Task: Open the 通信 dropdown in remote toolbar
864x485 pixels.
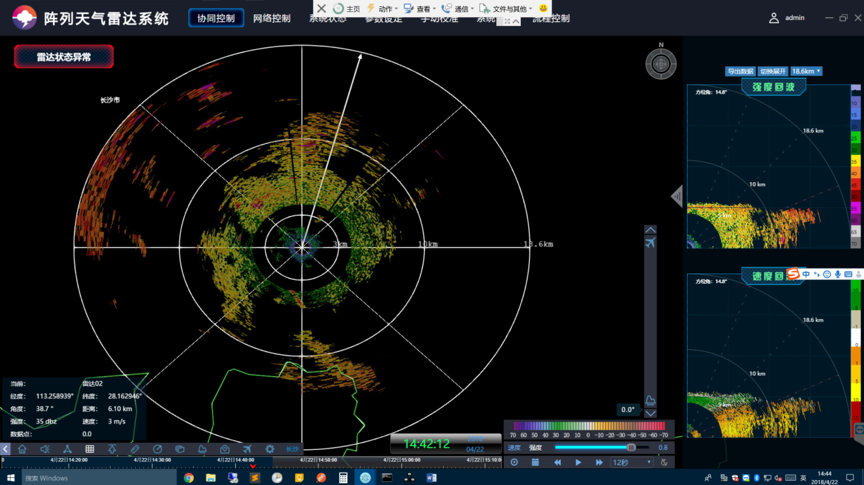Action: click(457, 8)
